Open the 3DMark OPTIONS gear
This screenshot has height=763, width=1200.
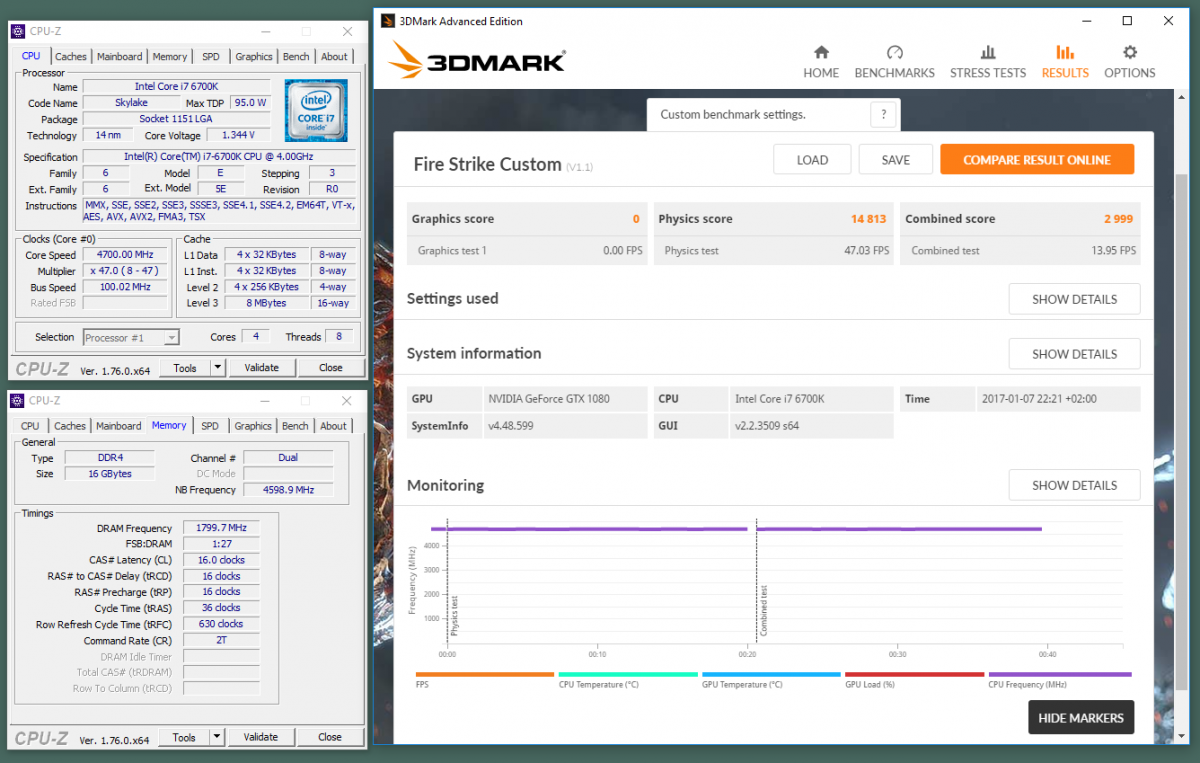1129,62
